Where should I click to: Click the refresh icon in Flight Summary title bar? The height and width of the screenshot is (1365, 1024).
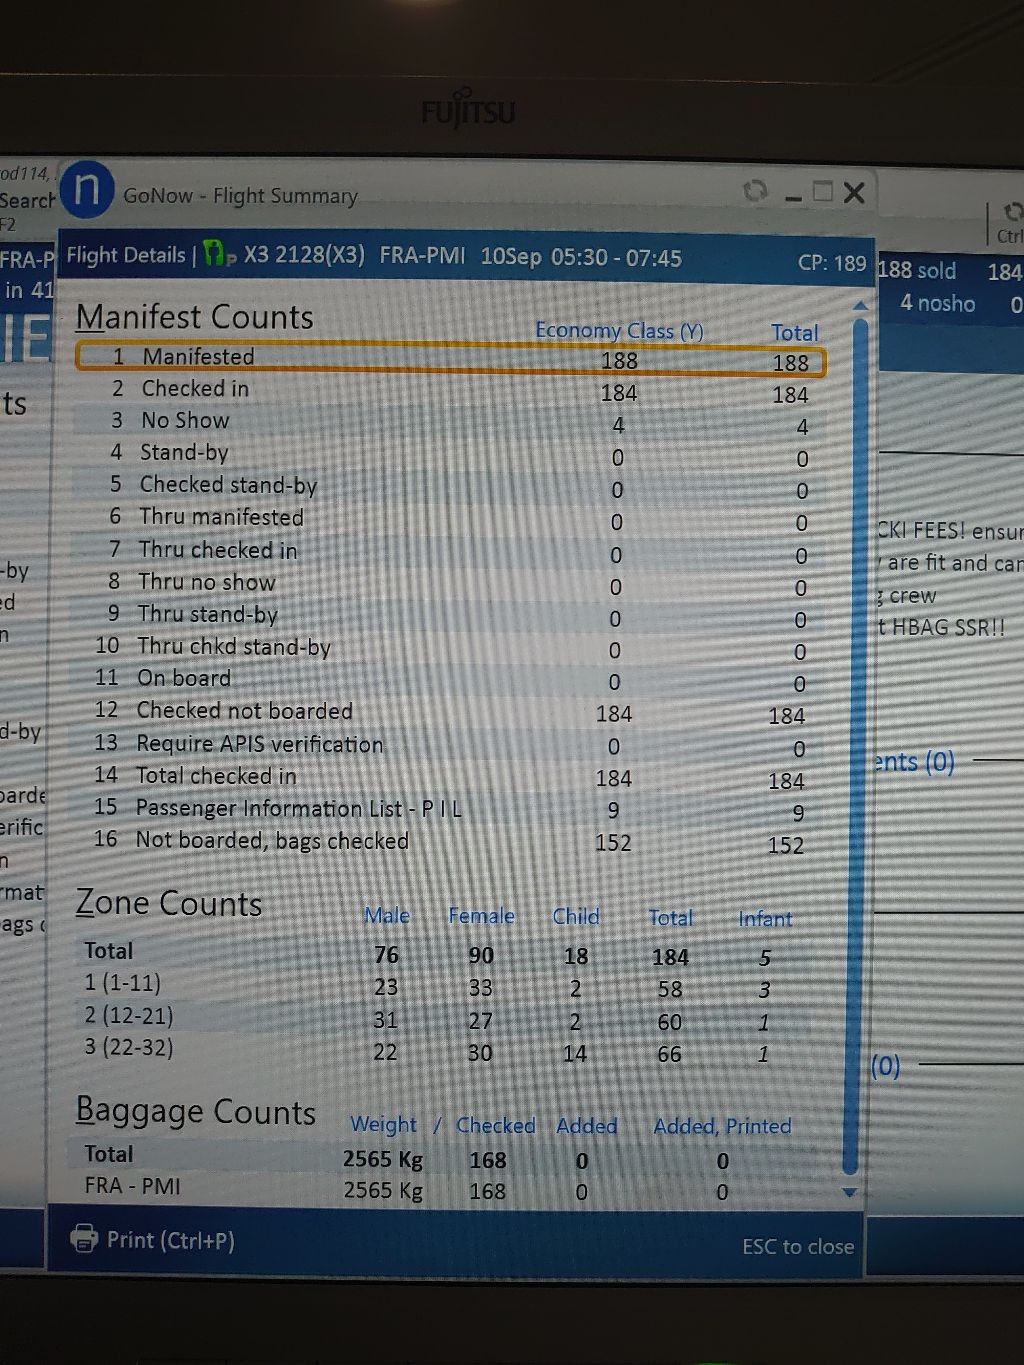pyautogui.click(x=755, y=190)
